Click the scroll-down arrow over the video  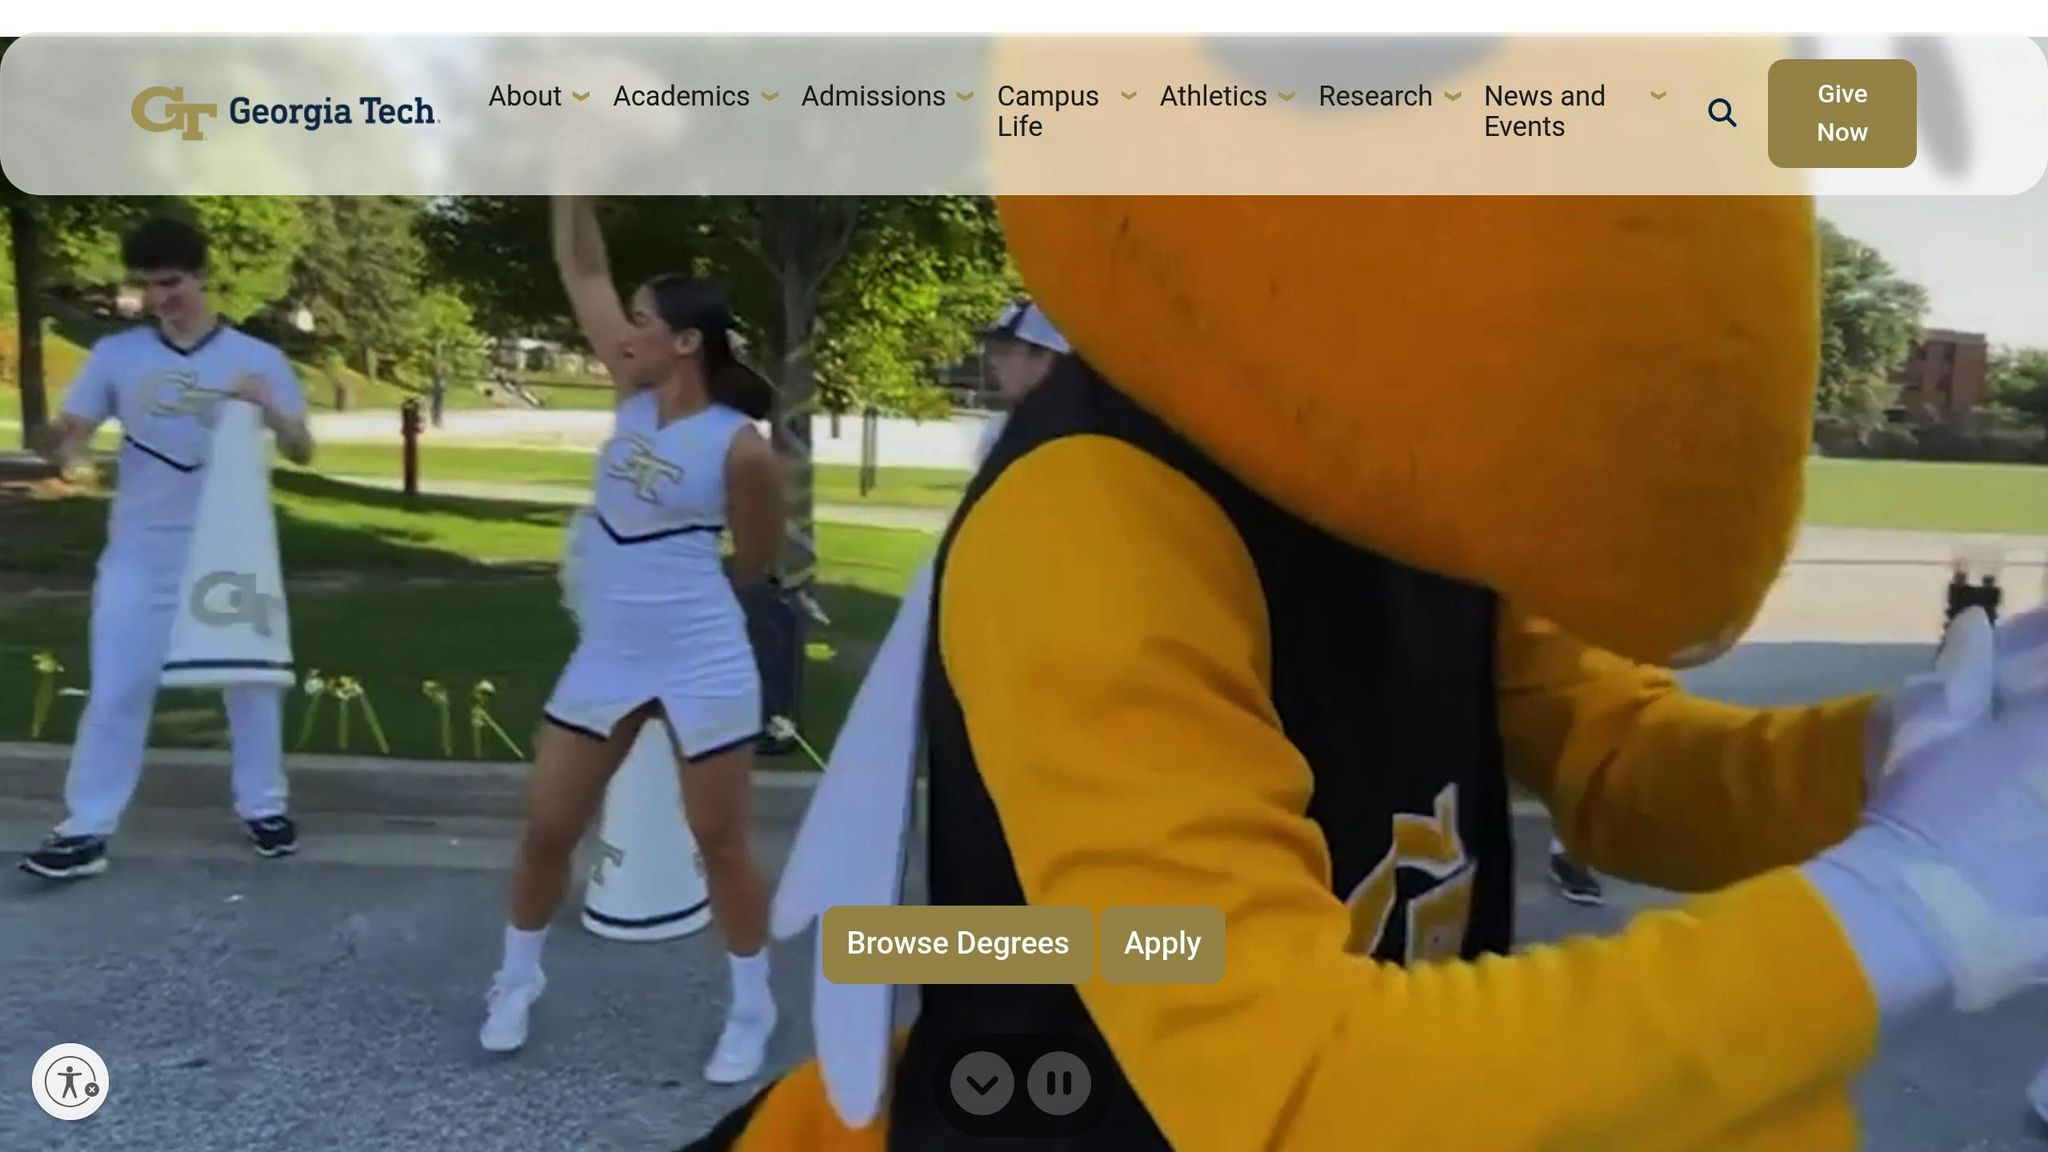click(983, 1082)
